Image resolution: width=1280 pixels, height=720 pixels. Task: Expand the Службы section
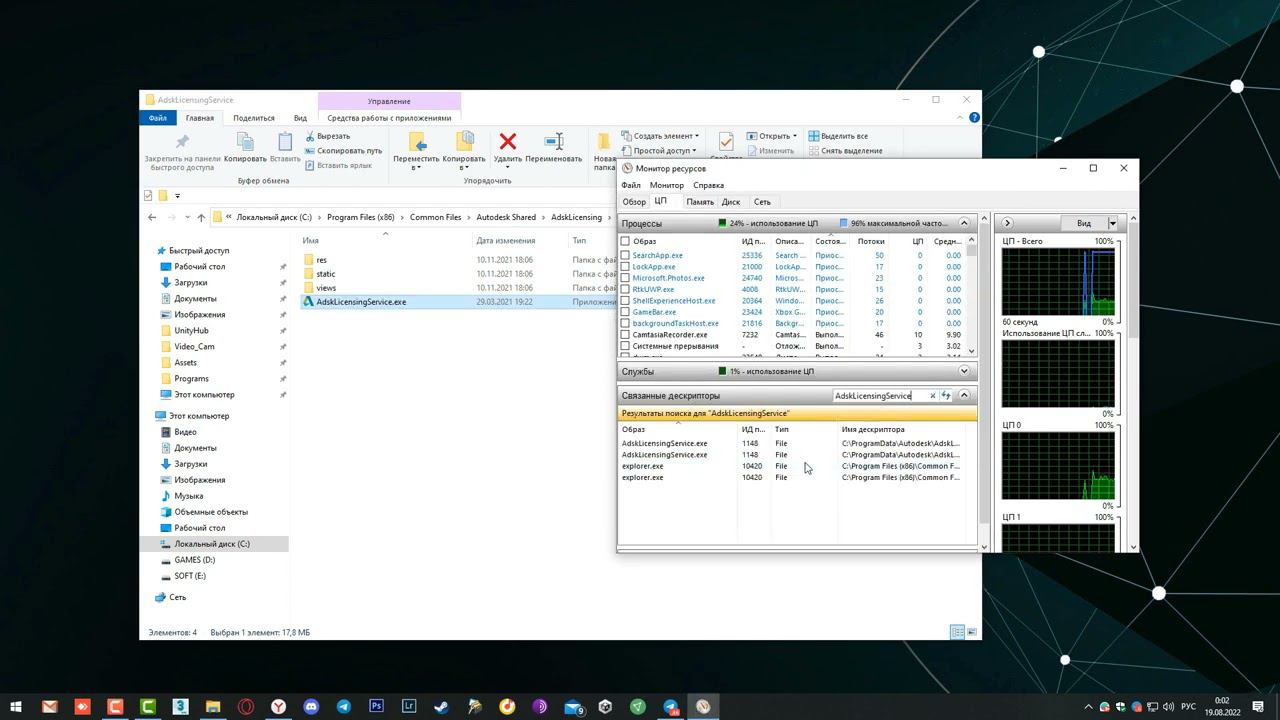pos(964,371)
